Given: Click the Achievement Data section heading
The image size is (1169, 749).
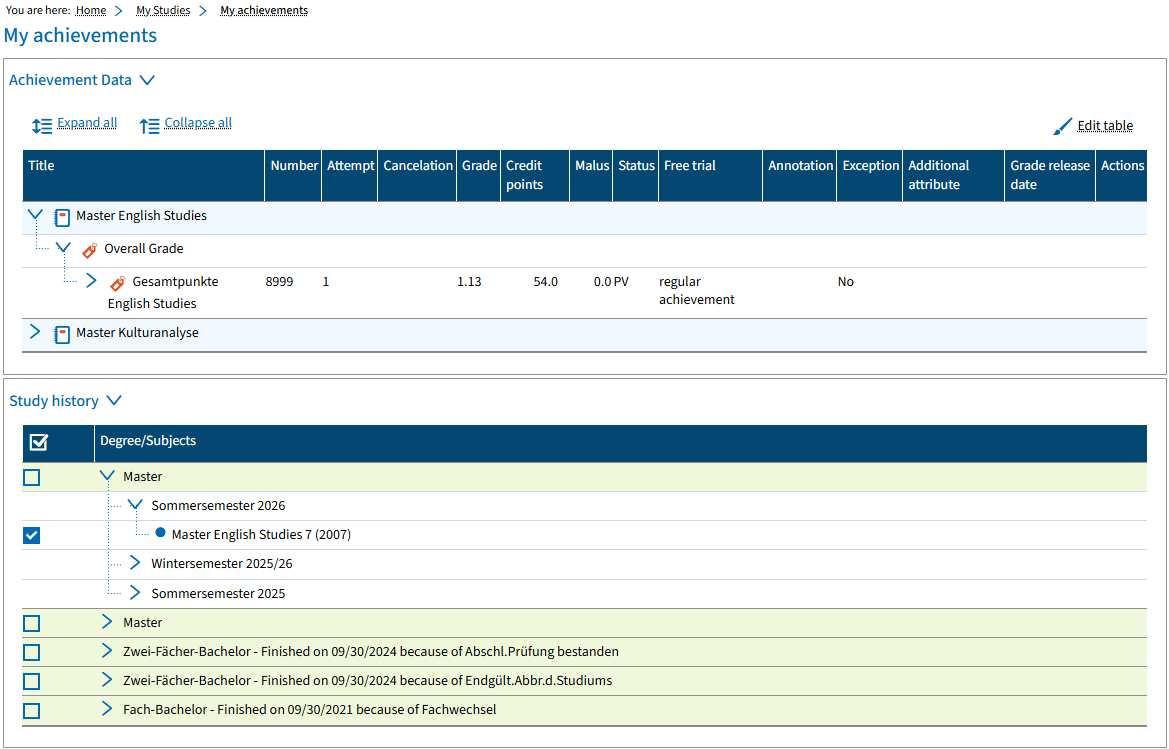Looking at the screenshot, I should [x=70, y=80].
